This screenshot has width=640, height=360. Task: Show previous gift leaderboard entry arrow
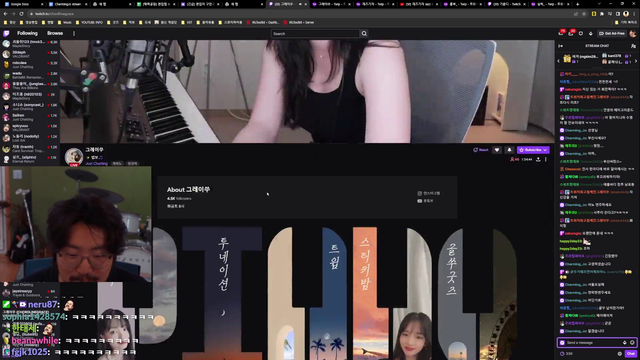(559, 61)
